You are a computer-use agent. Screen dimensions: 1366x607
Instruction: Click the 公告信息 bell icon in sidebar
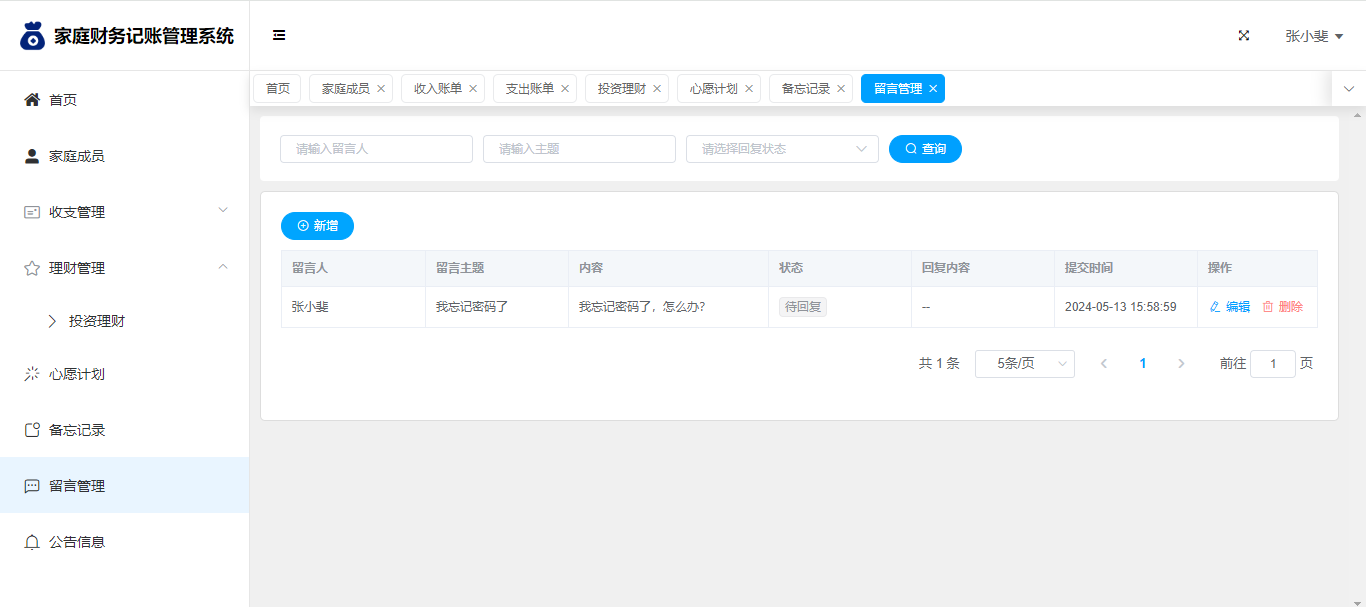32,542
